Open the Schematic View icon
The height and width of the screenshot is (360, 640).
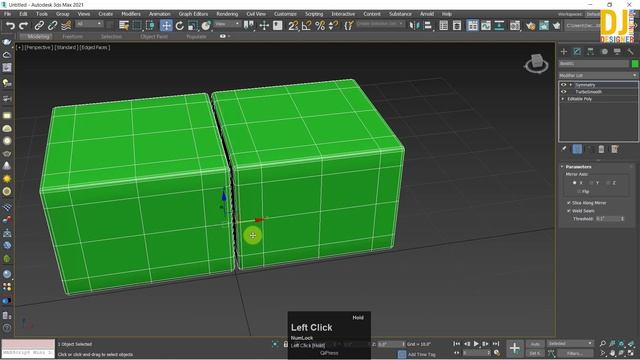(499, 26)
